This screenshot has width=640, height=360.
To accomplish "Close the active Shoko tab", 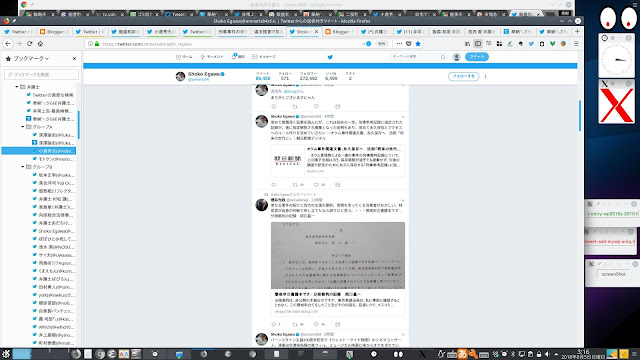I will click(x=316, y=31).
